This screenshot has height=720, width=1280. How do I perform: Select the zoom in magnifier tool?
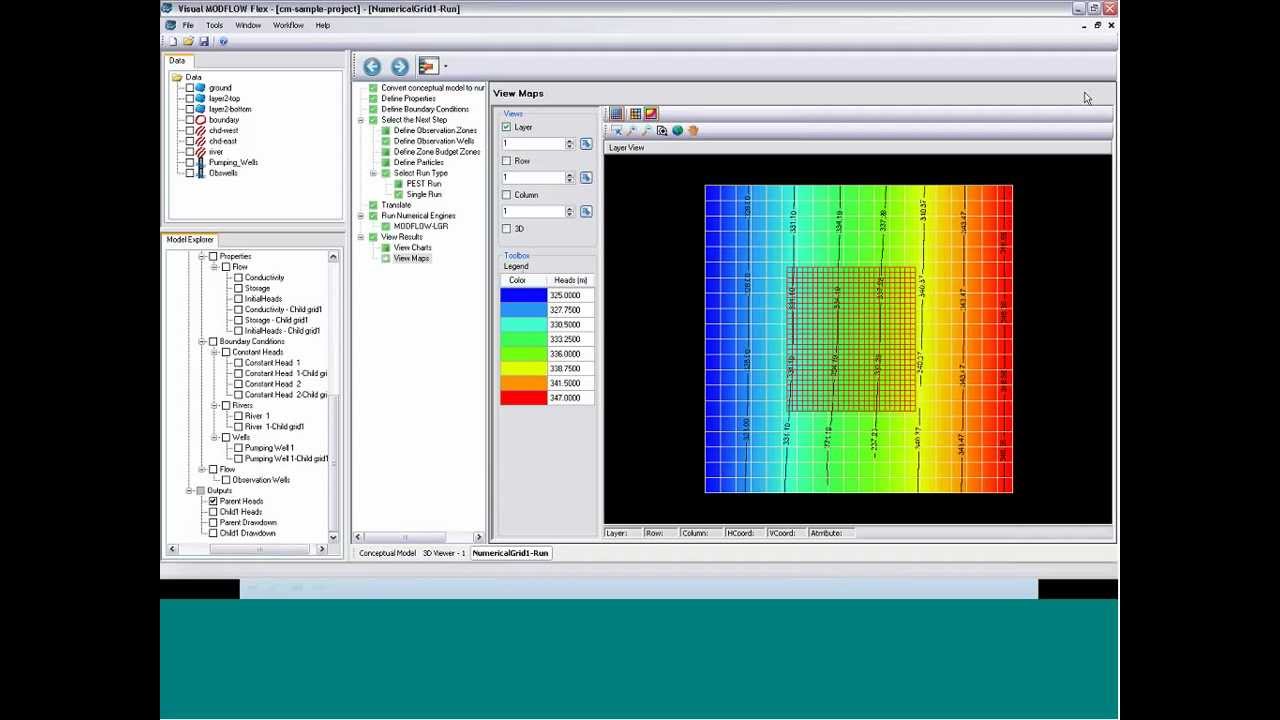[x=632, y=131]
